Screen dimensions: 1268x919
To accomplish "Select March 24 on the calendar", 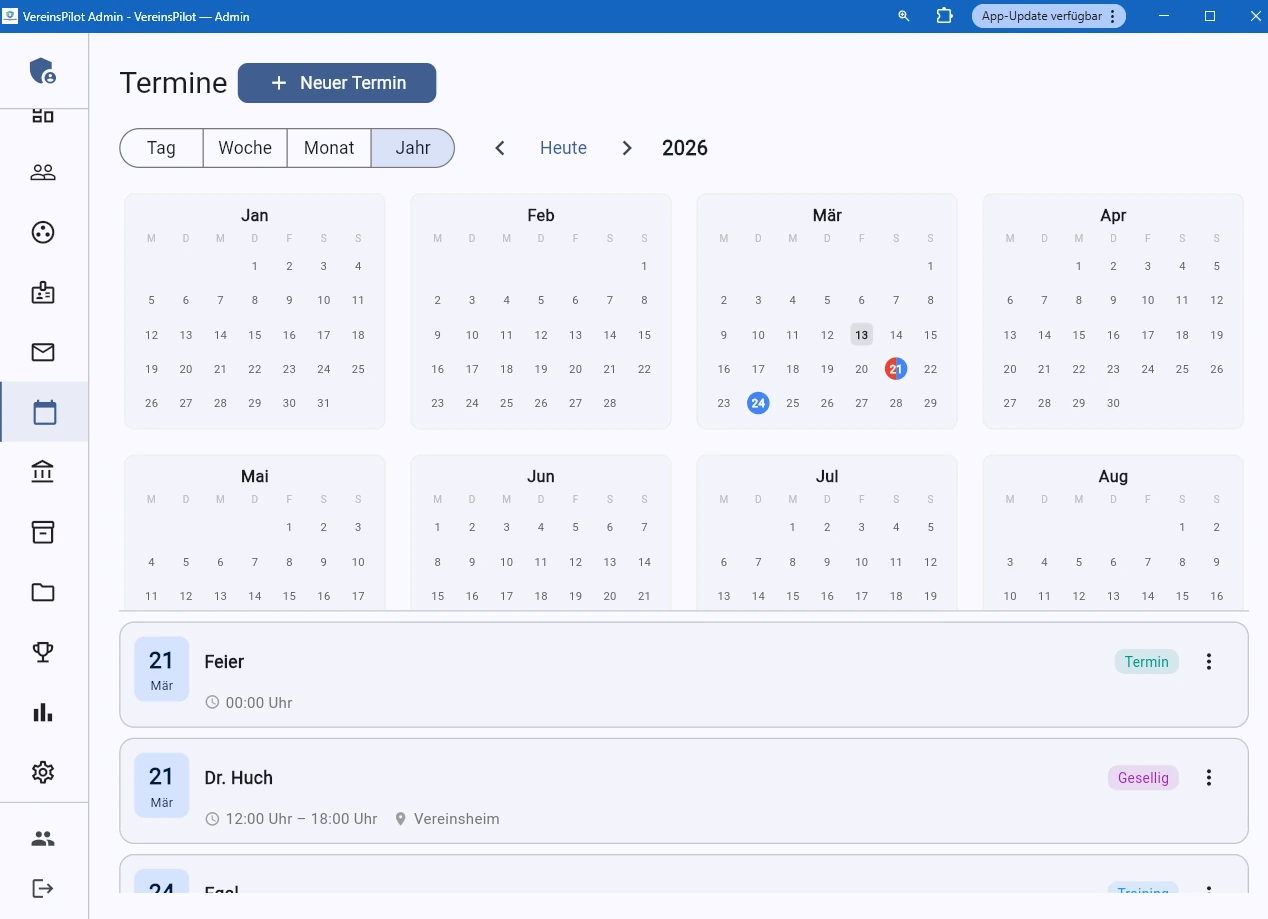I will [x=758, y=403].
